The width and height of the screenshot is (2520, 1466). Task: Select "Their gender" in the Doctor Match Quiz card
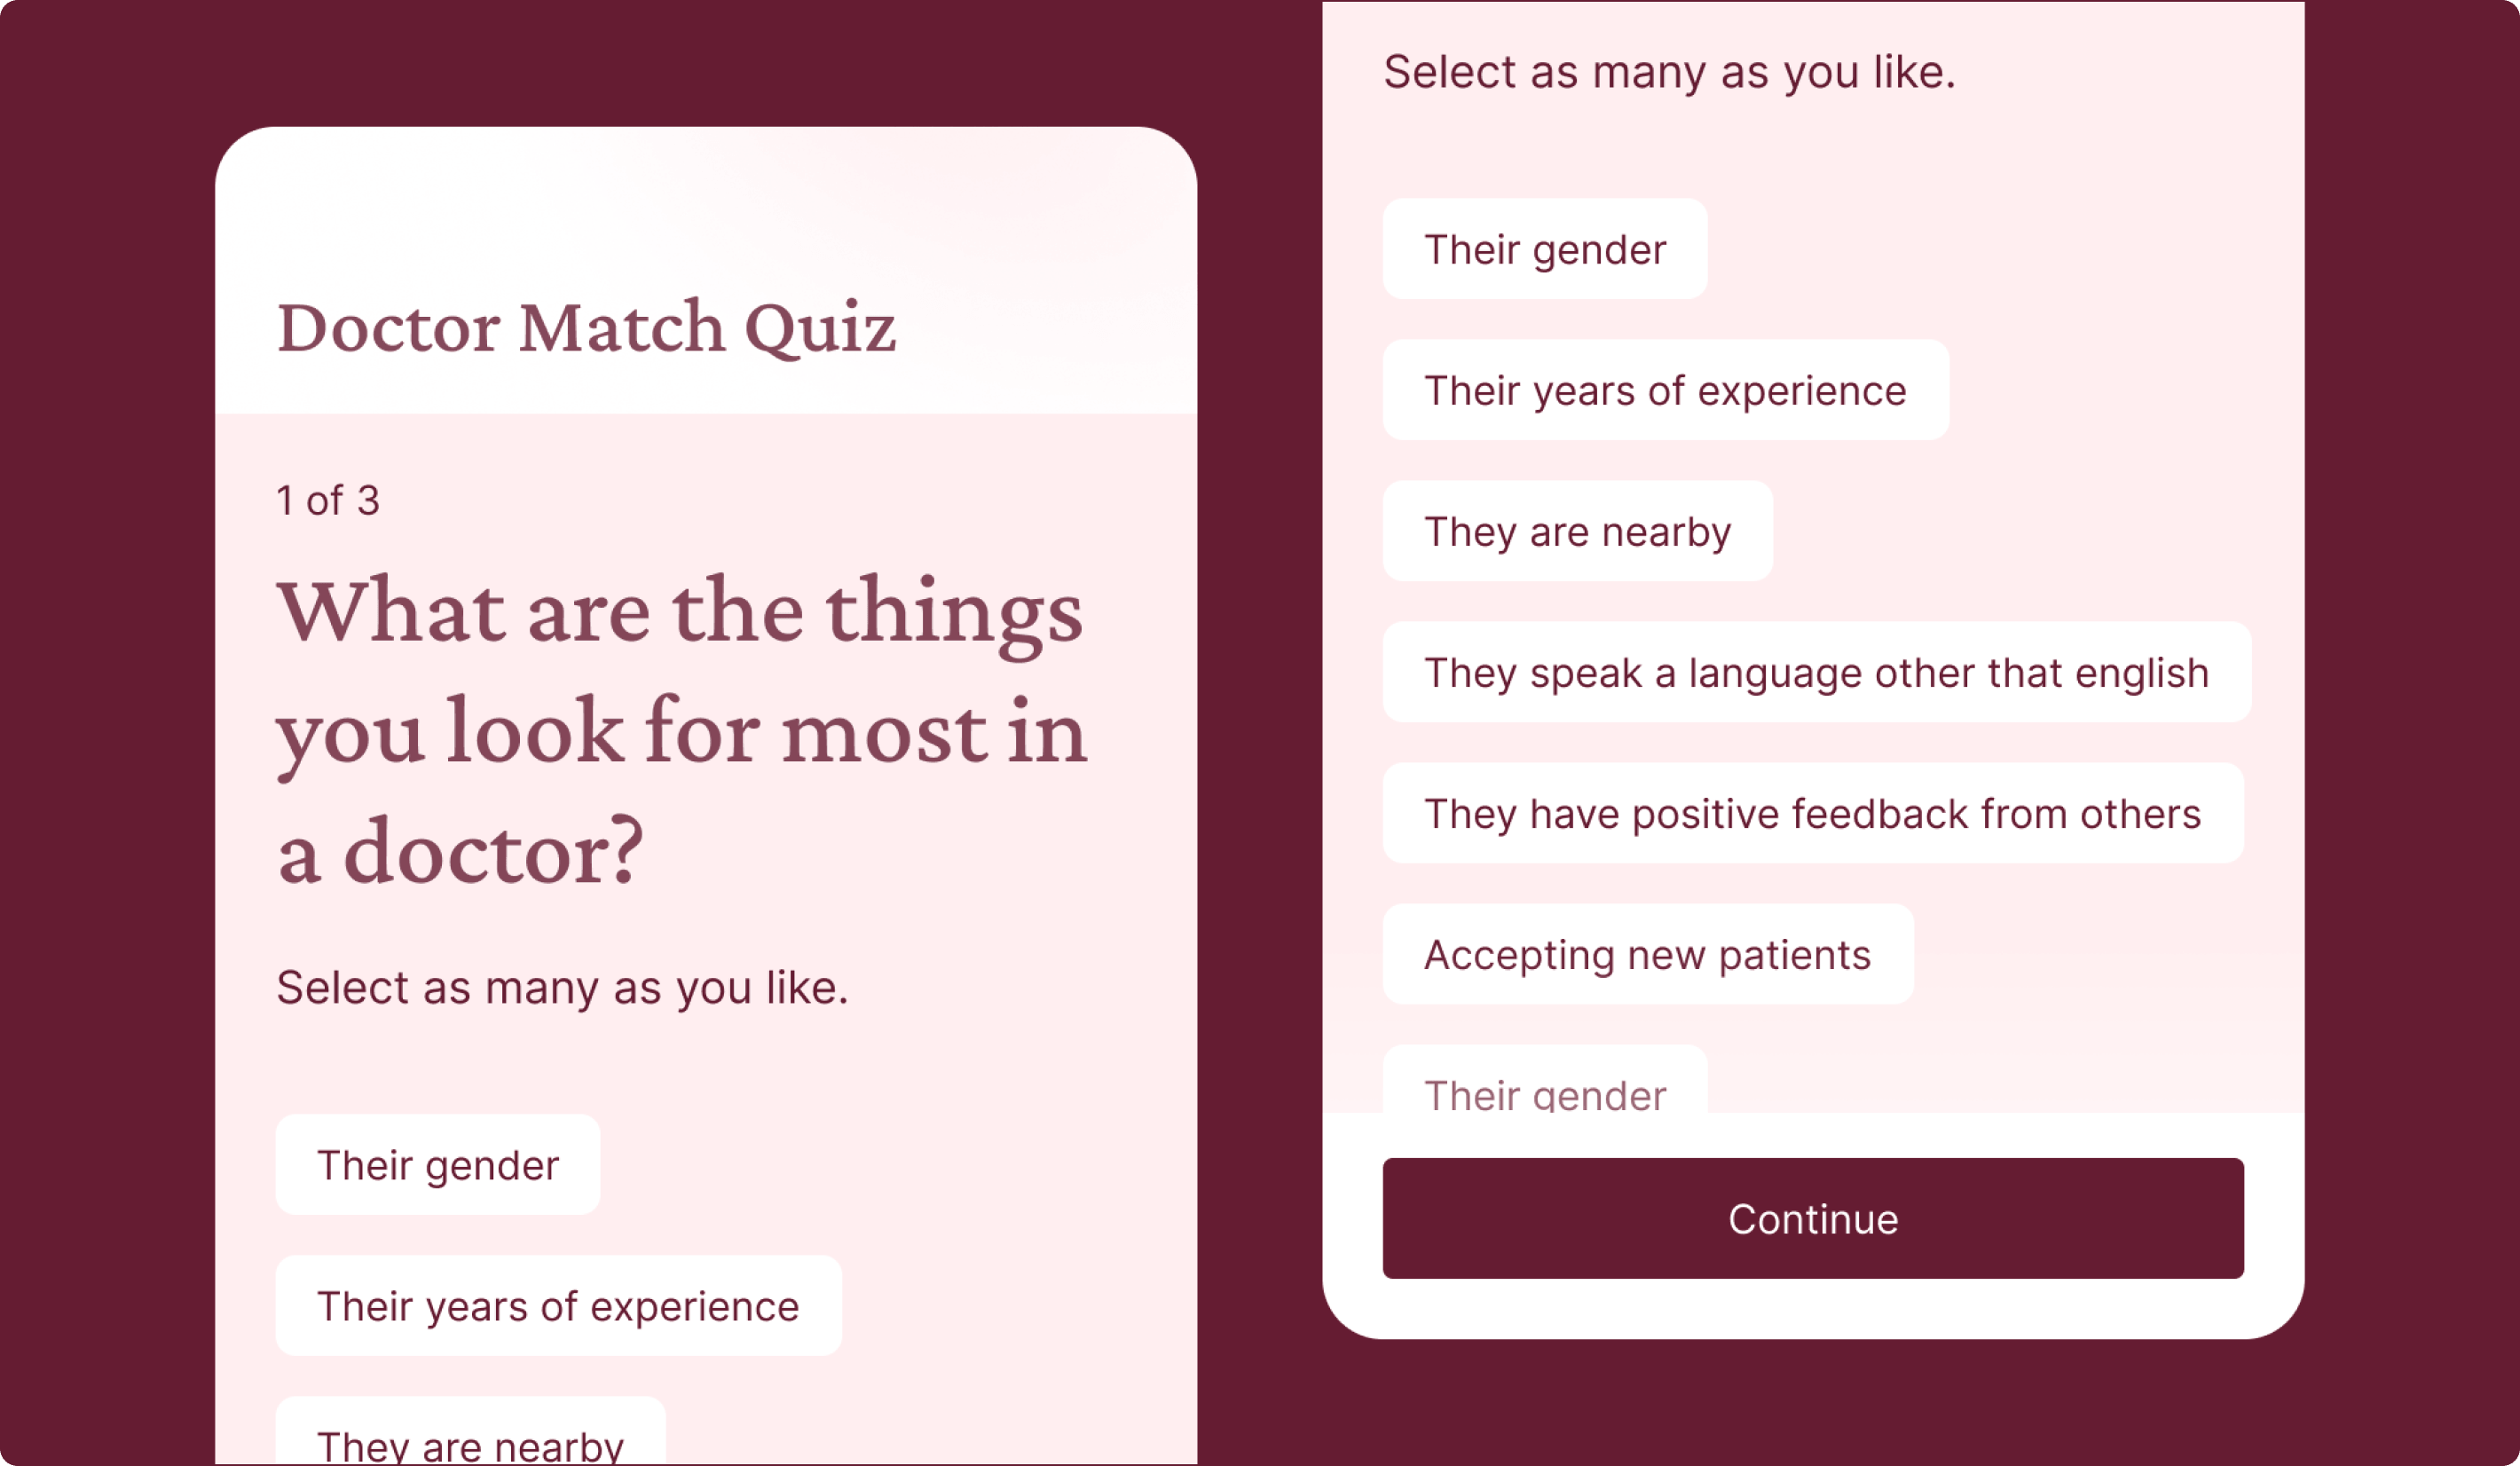tap(437, 1165)
